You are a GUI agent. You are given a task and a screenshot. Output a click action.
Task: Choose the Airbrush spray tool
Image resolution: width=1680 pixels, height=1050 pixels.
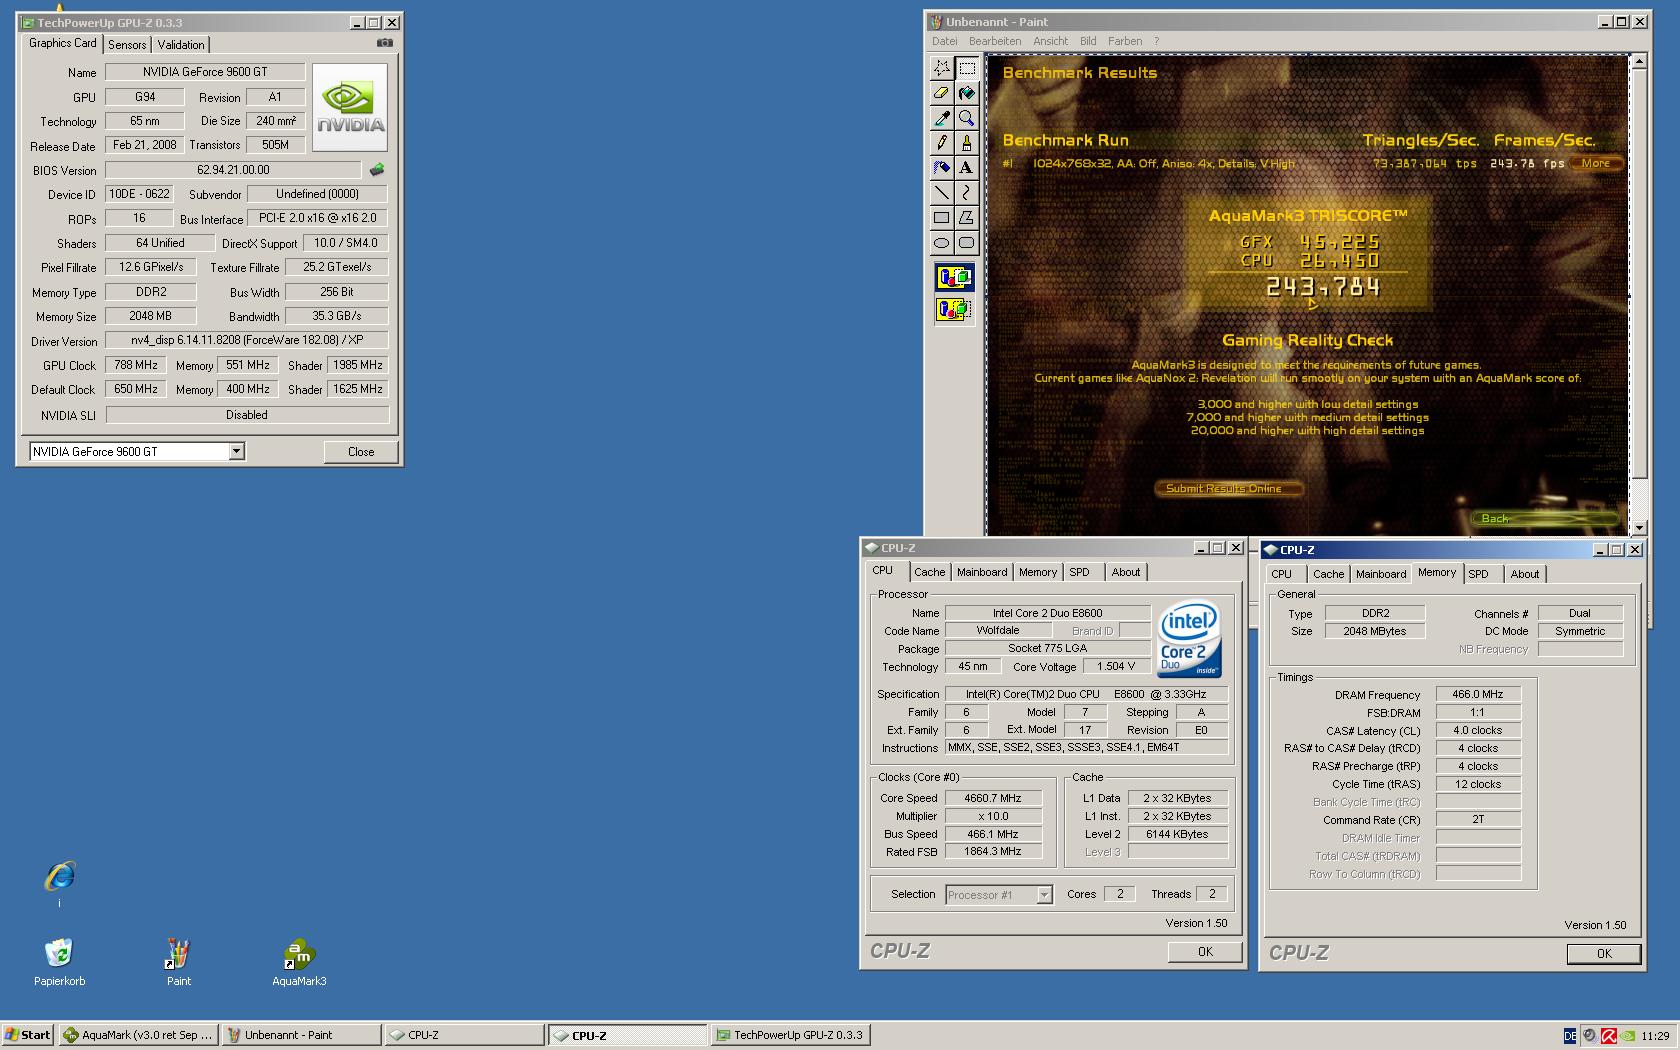942,168
